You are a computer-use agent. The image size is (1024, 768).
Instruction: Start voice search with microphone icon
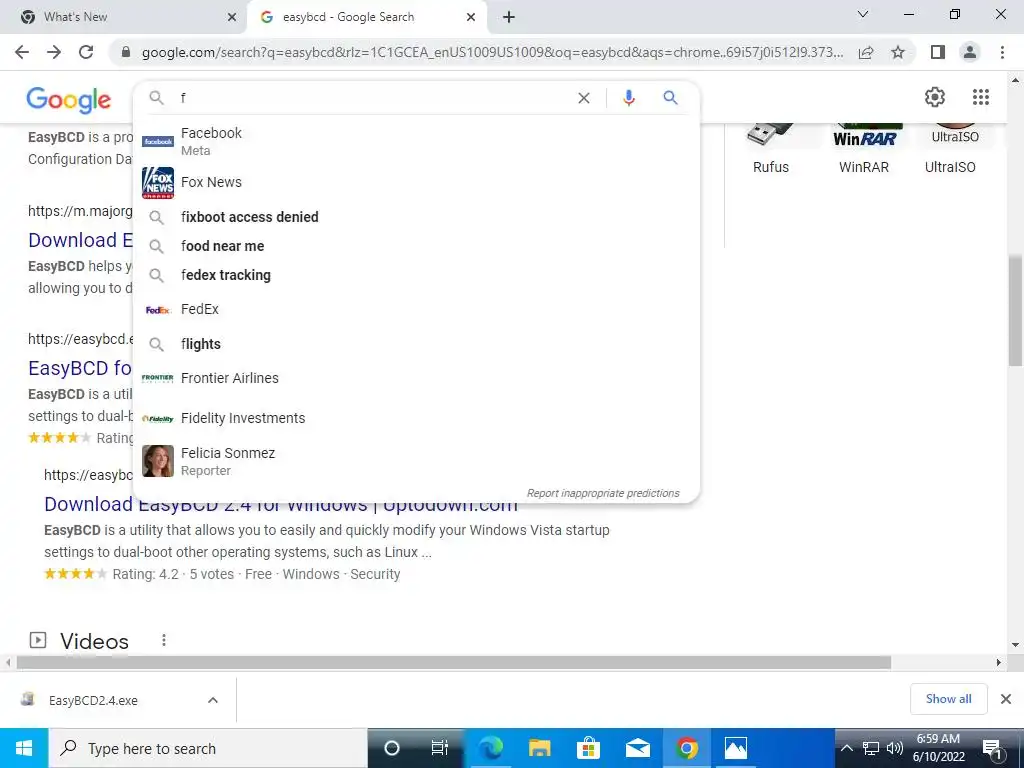click(629, 98)
